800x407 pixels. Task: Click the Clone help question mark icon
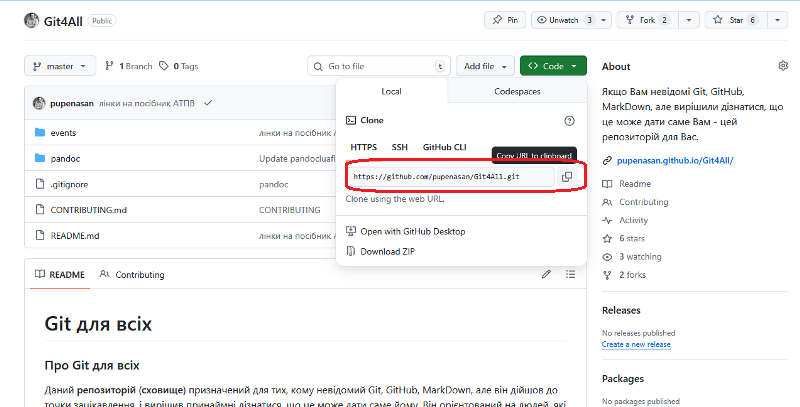(x=569, y=120)
